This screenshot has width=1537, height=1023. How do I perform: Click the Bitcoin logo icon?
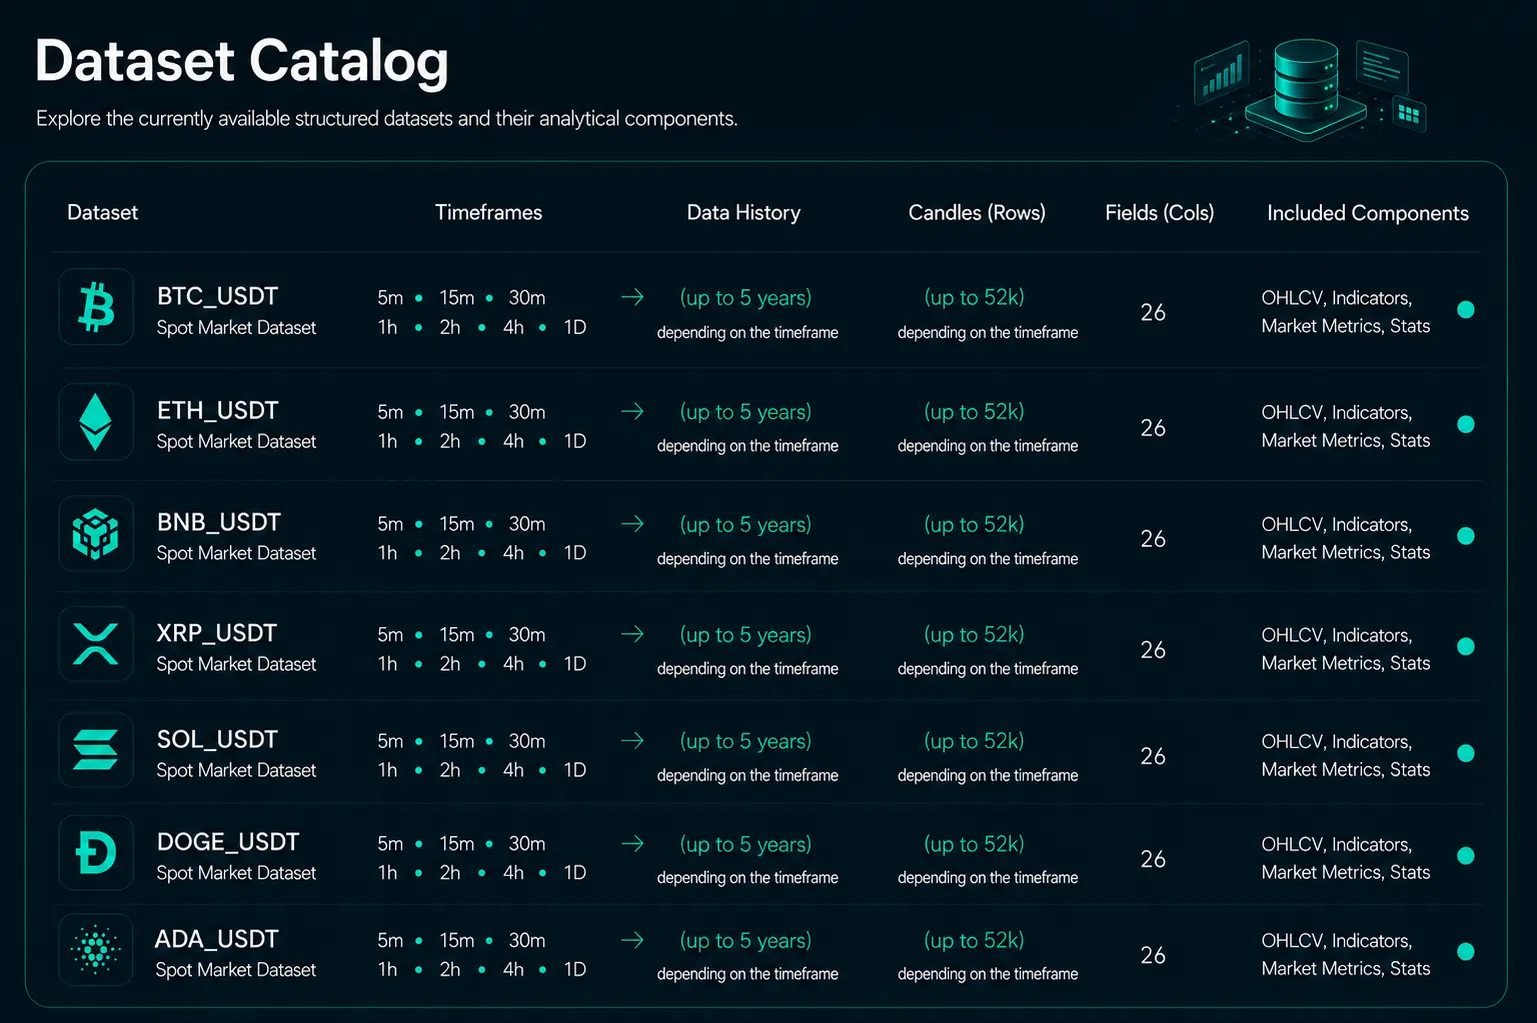coord(96,307)
